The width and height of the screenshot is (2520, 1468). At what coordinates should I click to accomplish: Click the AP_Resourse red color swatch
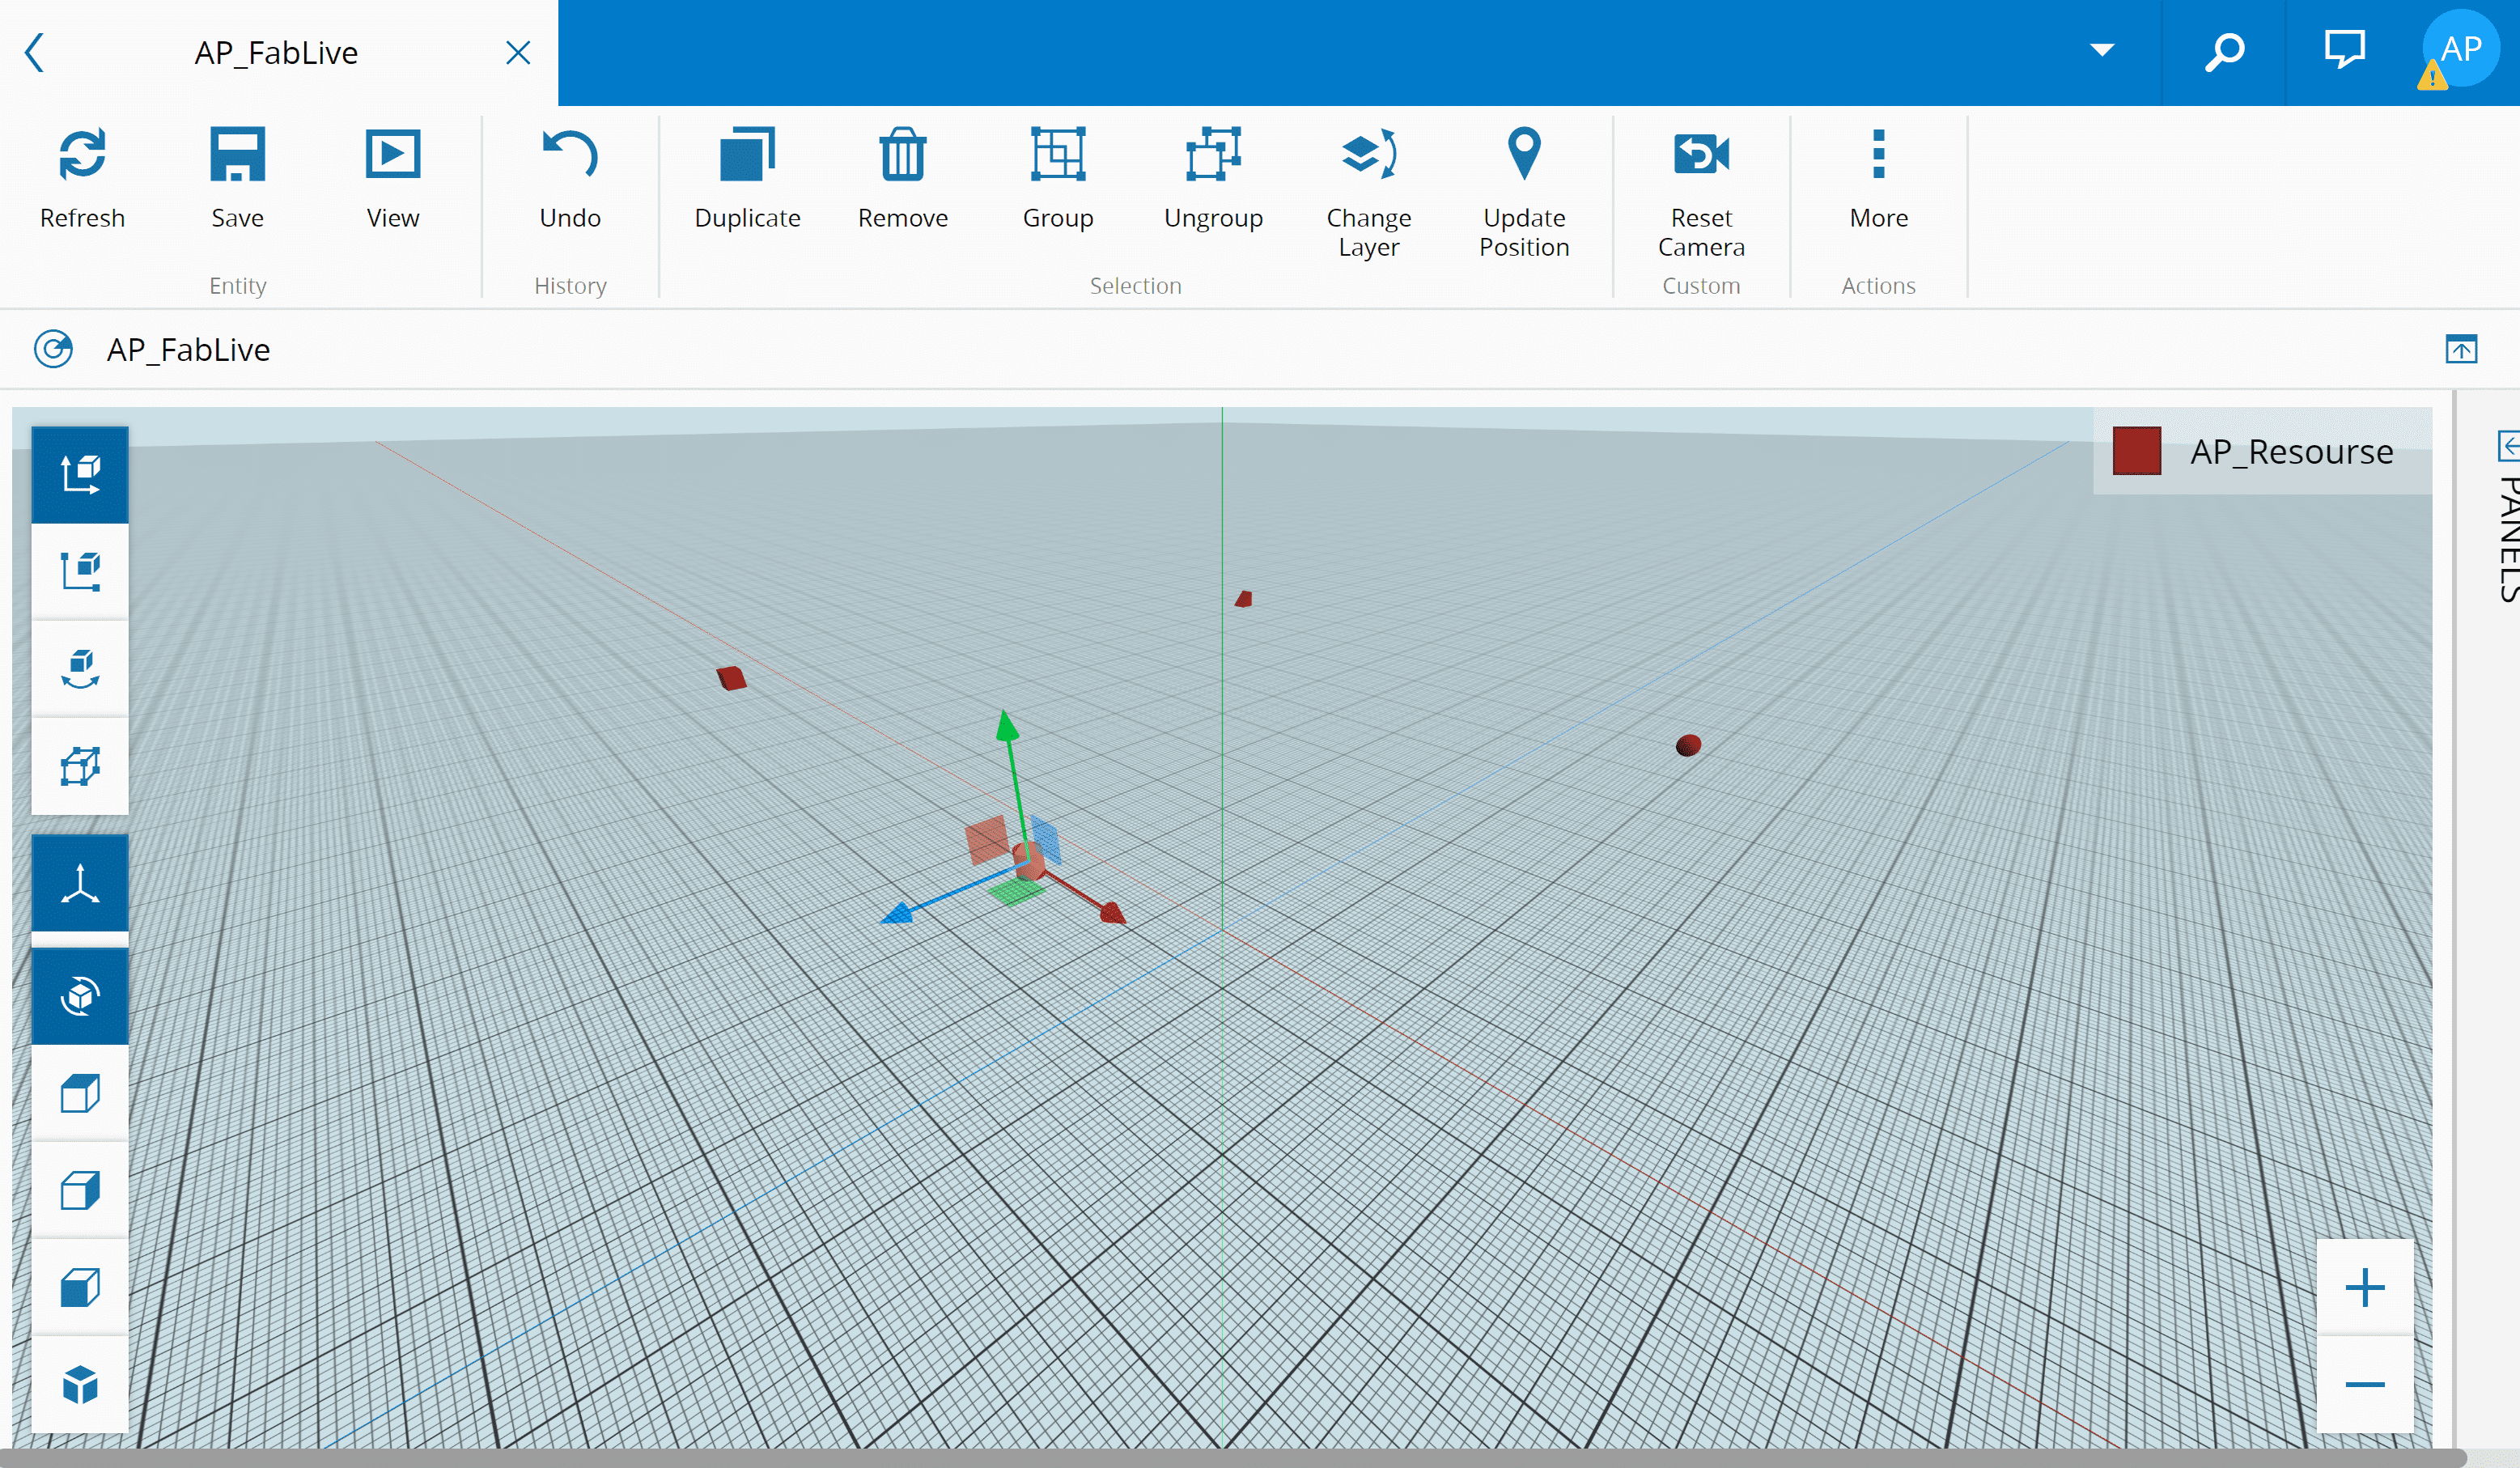pyautogui.click(x=2137, y=451)
